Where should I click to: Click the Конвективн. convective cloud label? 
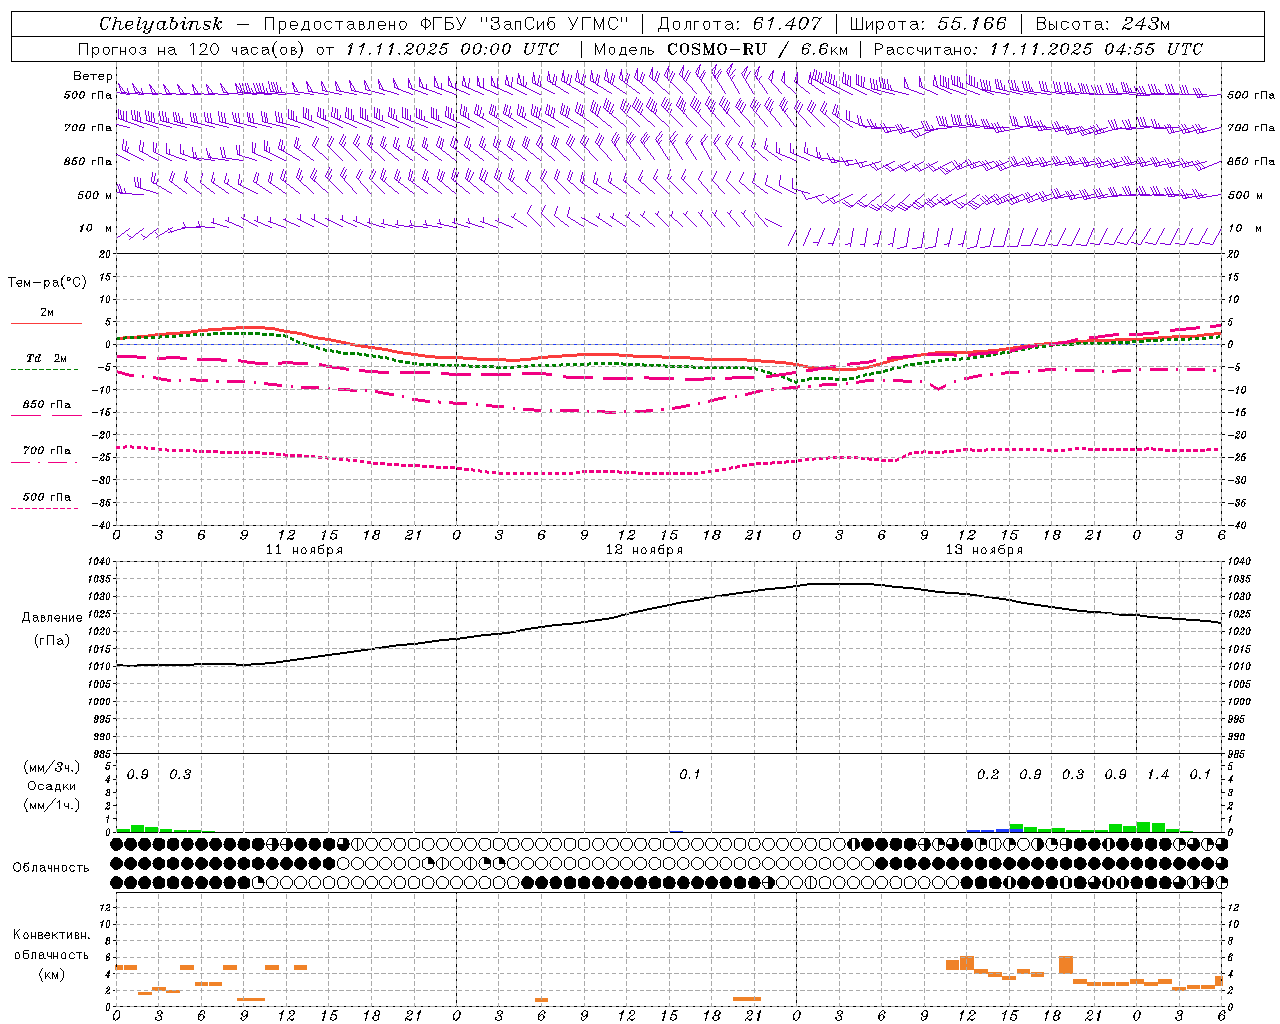[51, 935]
